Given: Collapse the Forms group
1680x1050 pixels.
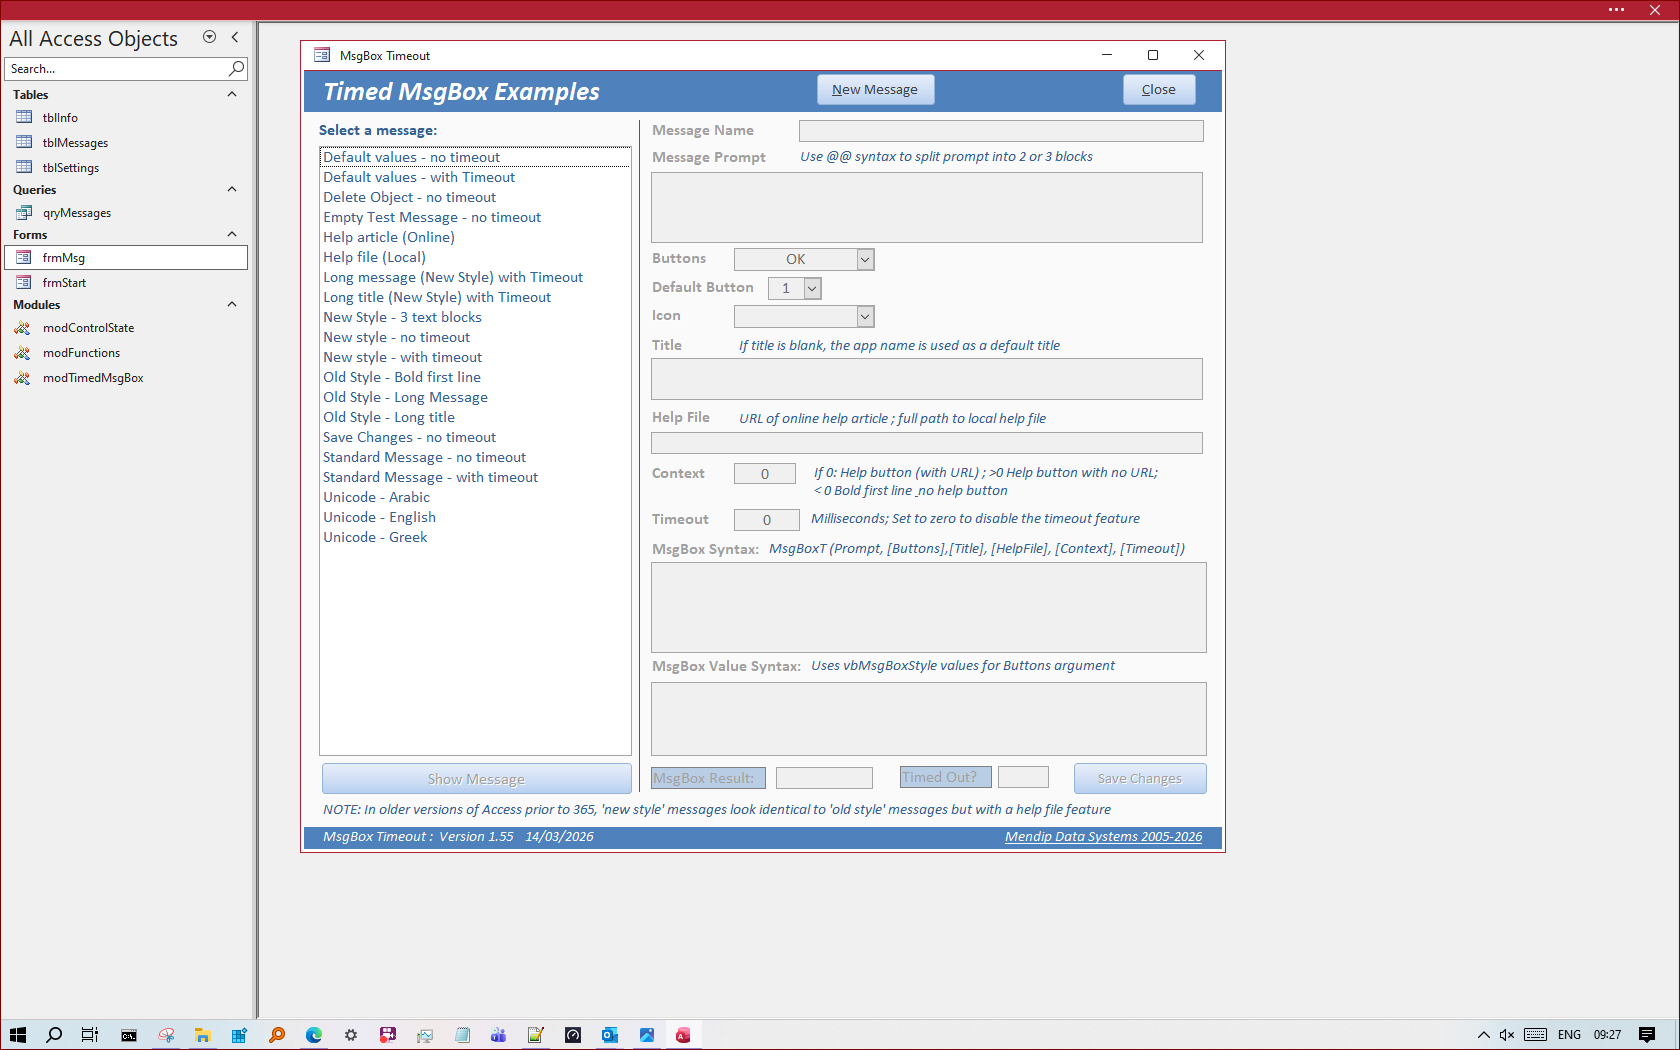Looking at the screenshot, I should [232, 234].
